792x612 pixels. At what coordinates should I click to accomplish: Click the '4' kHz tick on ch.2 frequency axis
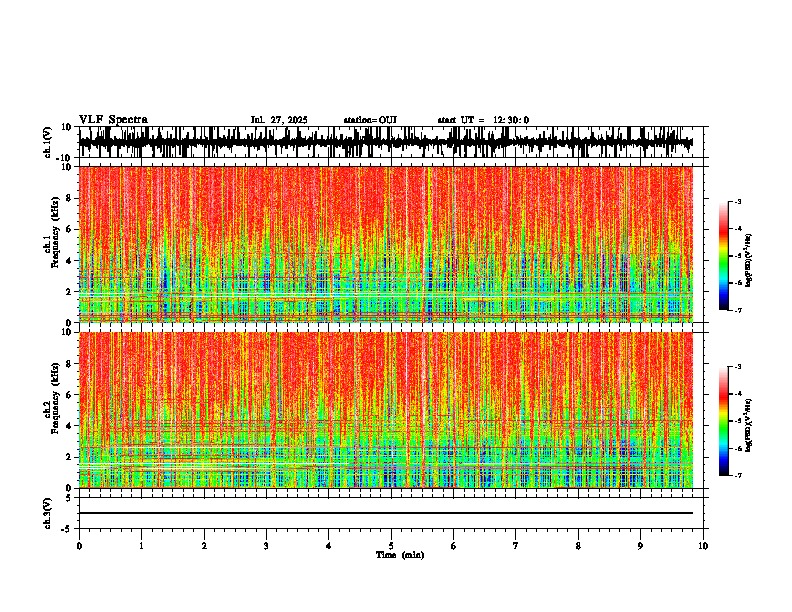(70, 426)
